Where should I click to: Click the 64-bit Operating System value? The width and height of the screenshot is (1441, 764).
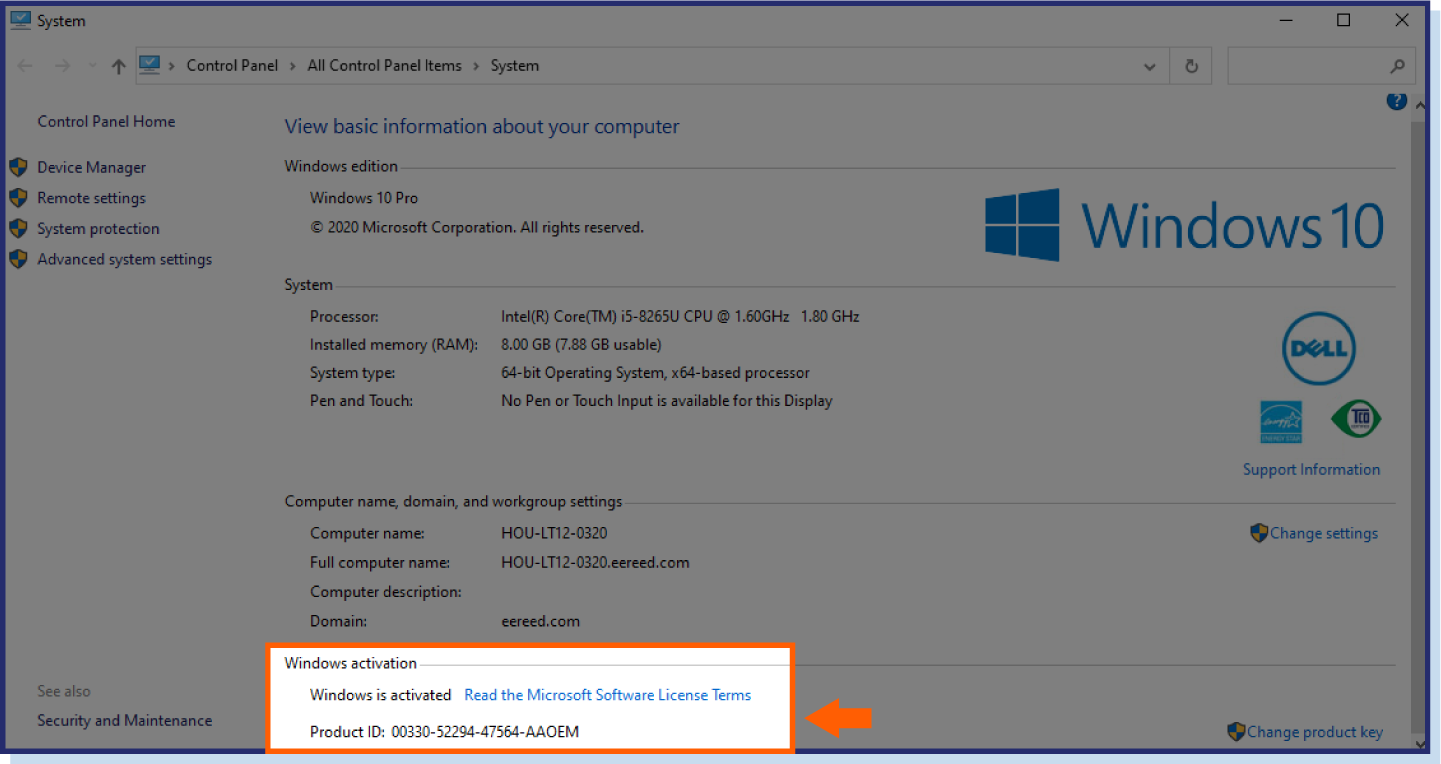655,372
